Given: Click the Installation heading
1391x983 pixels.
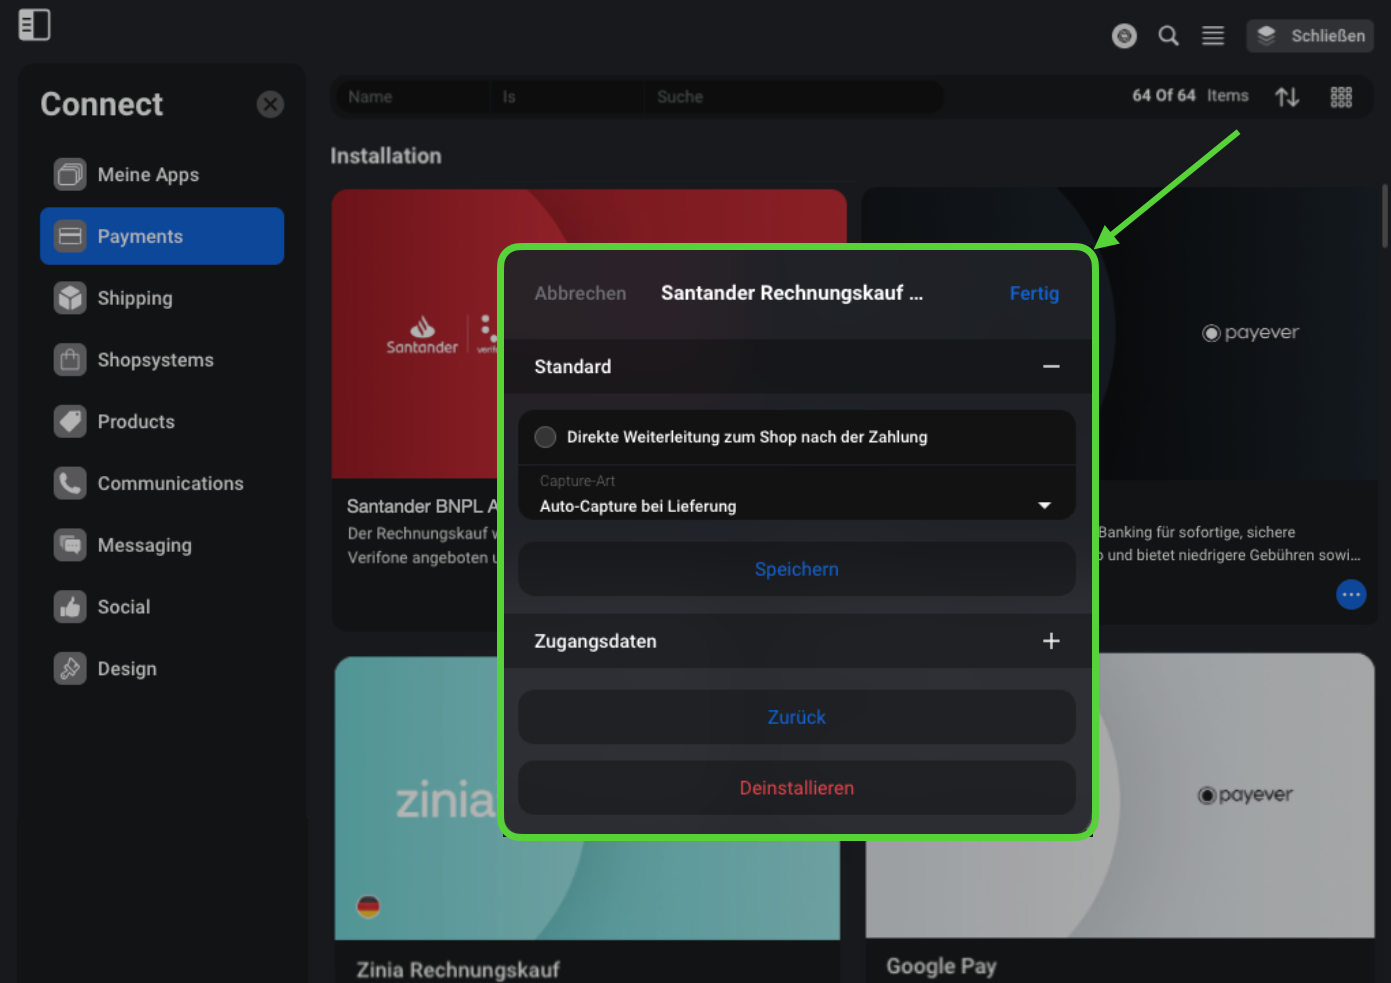Looking at the screenshot, I should click(x=386, y=156).
